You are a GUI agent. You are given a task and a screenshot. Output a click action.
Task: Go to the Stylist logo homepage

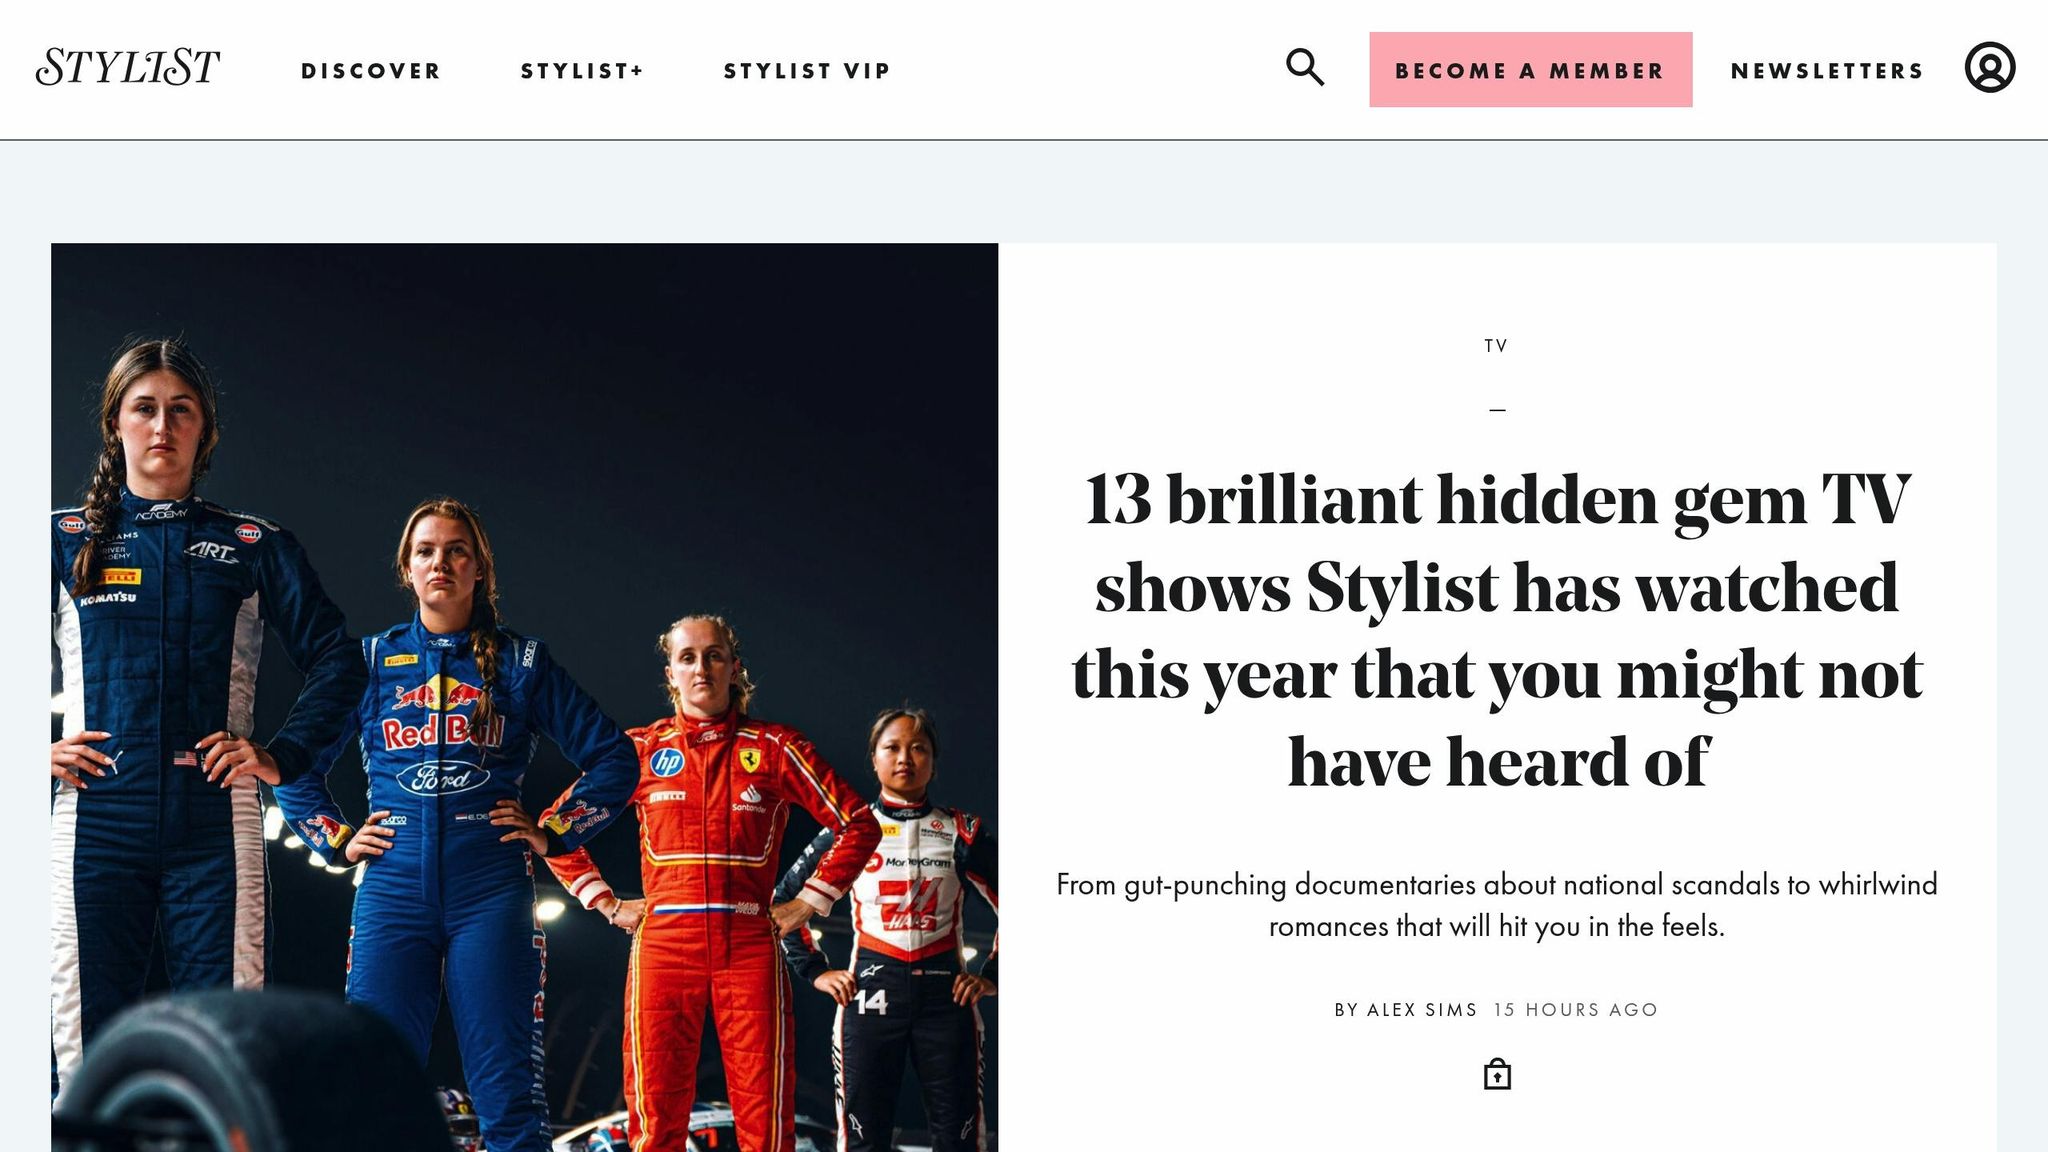point(127,67)
